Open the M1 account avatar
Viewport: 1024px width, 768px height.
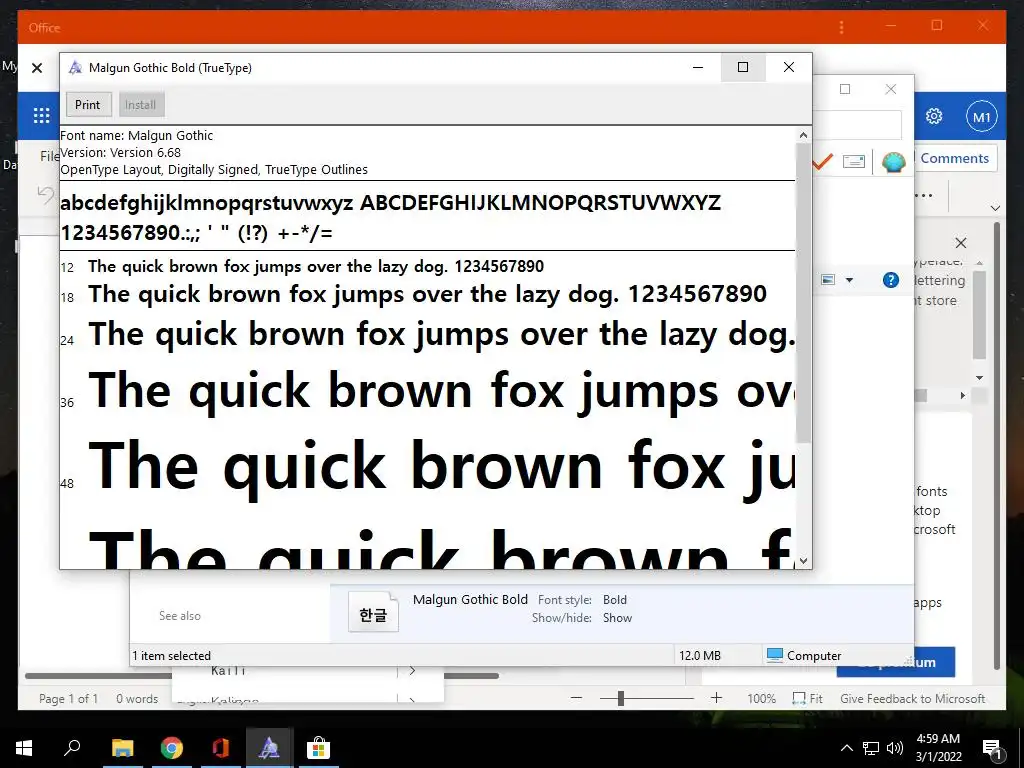[982, 117]
